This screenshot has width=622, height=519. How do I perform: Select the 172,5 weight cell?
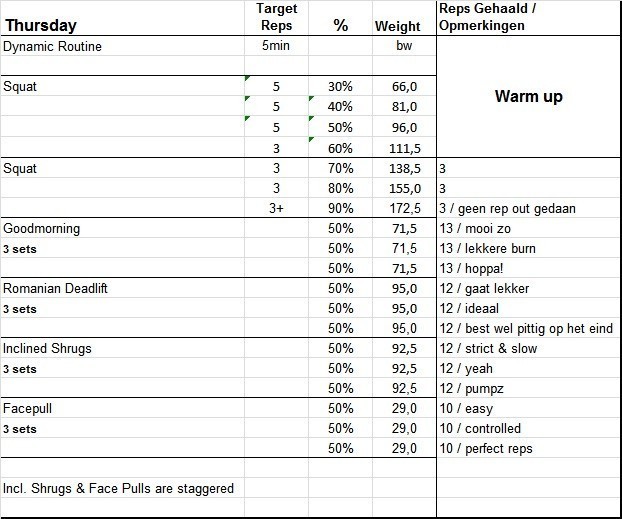(403, 208)
